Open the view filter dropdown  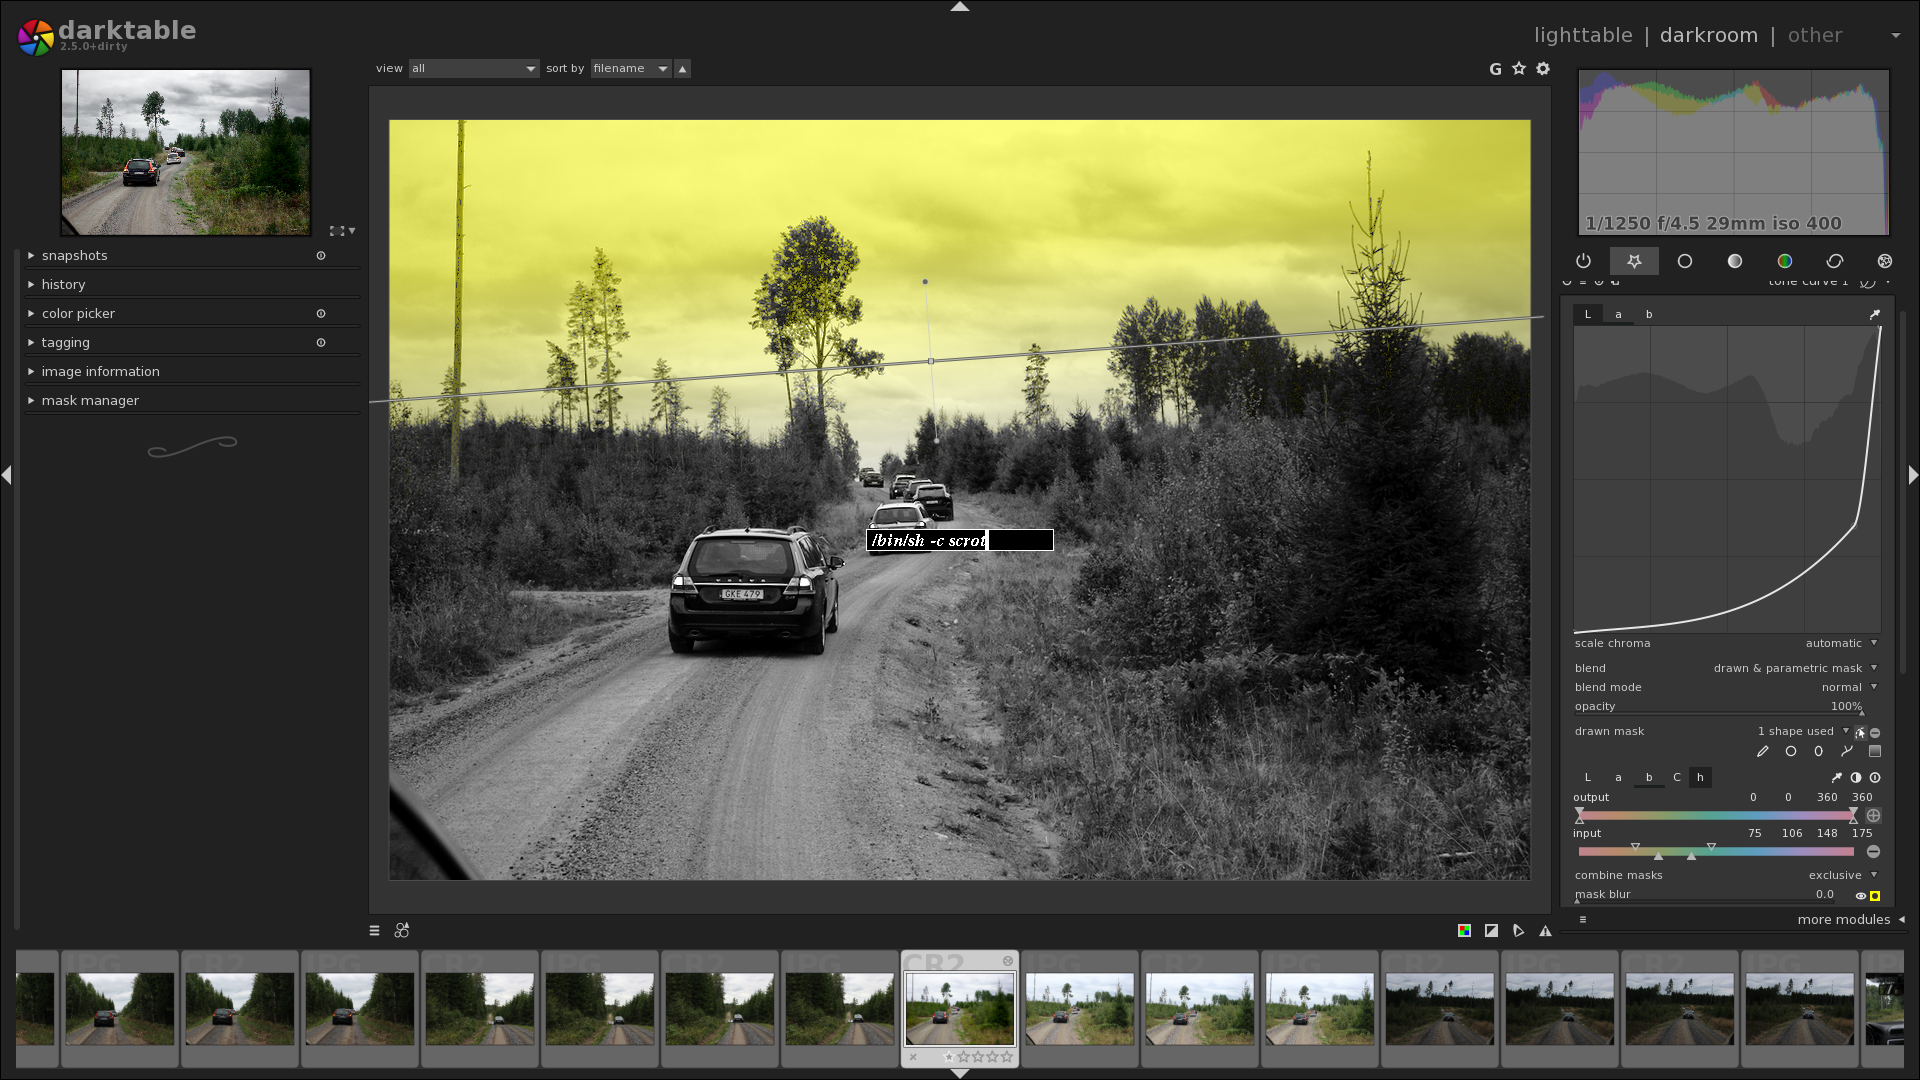click(474, 69)
